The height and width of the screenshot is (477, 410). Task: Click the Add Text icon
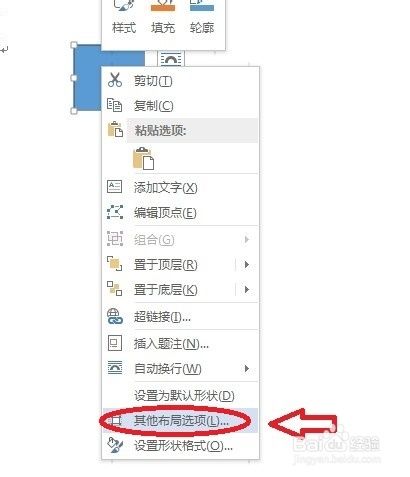coord(114,187)
